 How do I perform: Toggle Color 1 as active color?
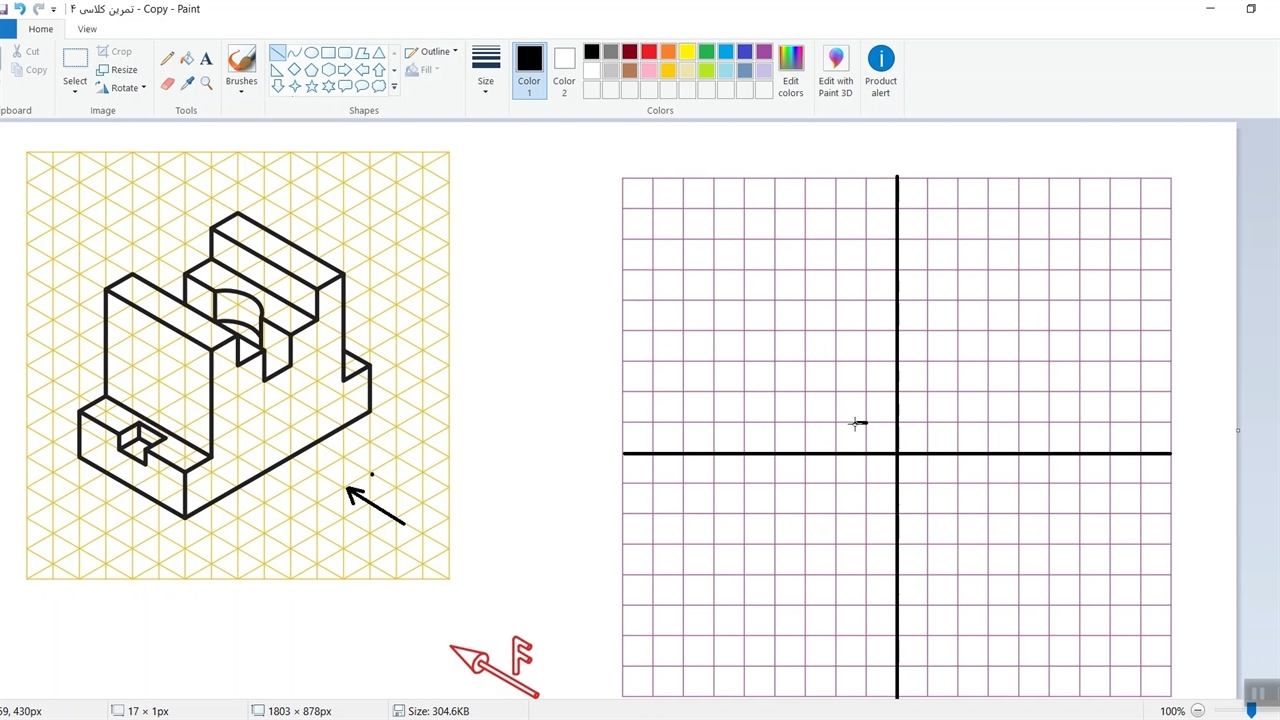click(x=529, y=70)
